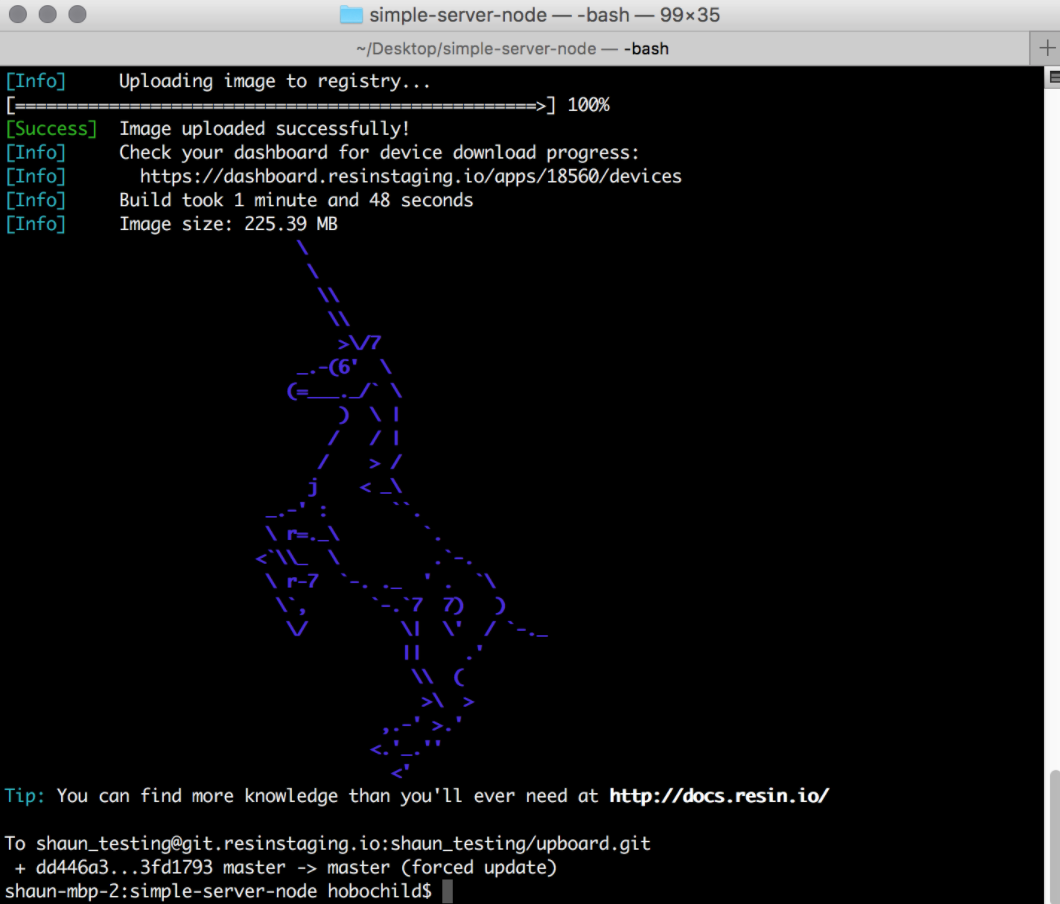This screenshot has height=904, width=1060.
Task: Click the folder proxy icon in title bar
Action: [351, 15]
